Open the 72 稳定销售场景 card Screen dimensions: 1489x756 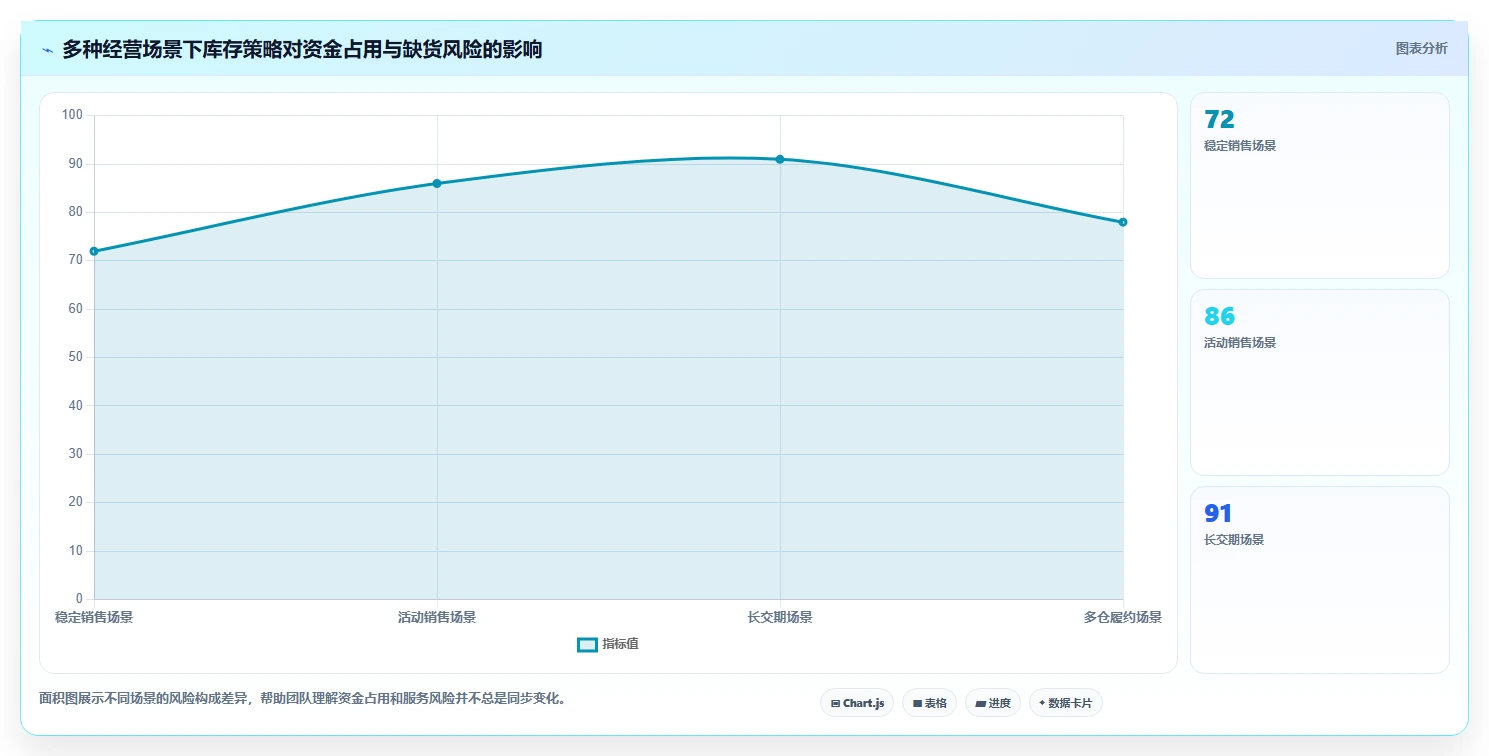(x=1319, y=185)
